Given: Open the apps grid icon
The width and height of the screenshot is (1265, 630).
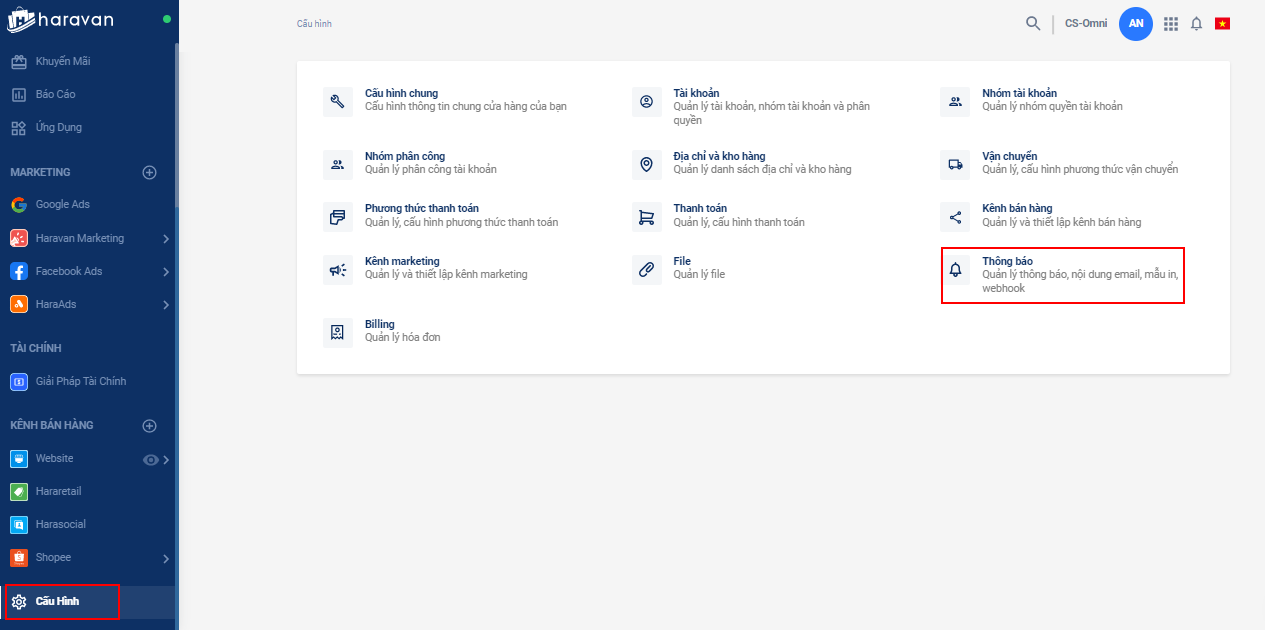Looking at the screenshot, I should (1171, 23).
